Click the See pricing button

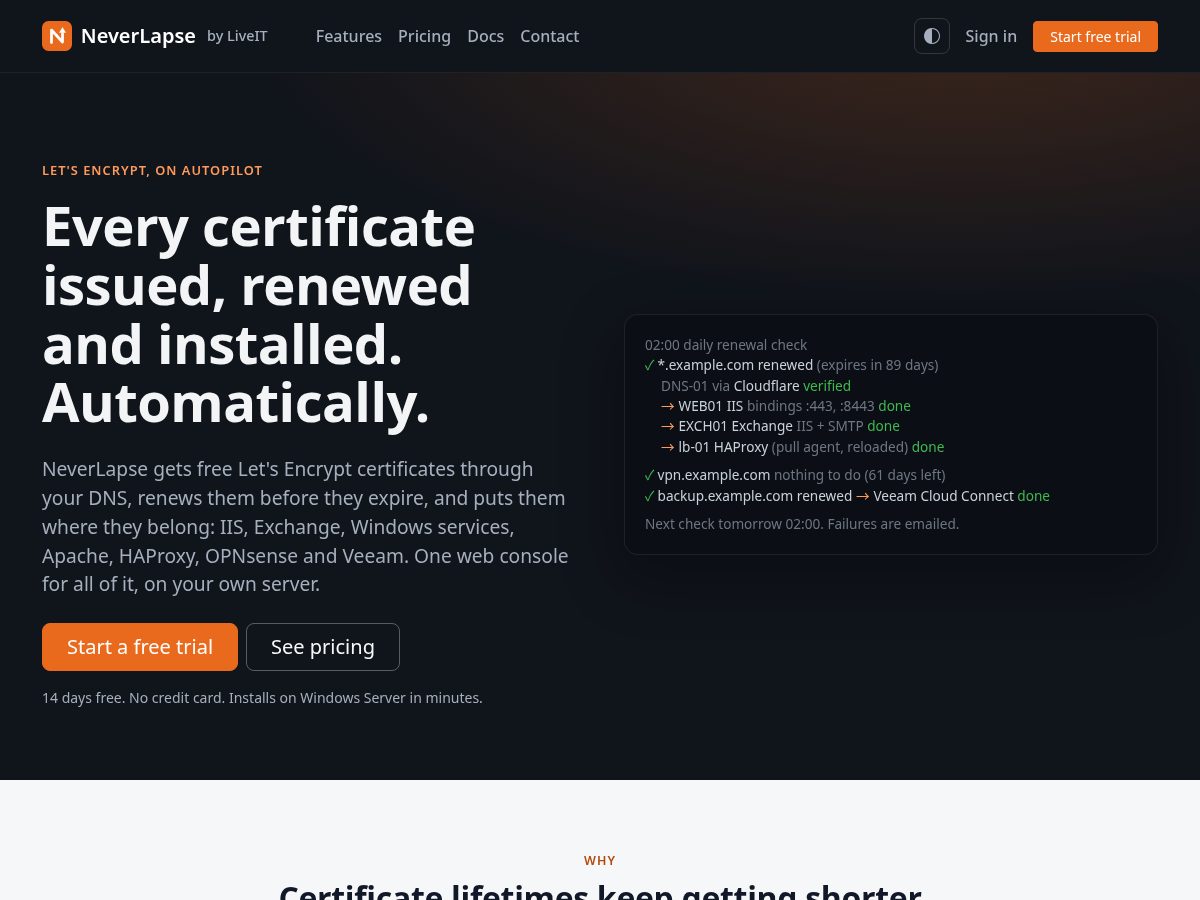323,647
